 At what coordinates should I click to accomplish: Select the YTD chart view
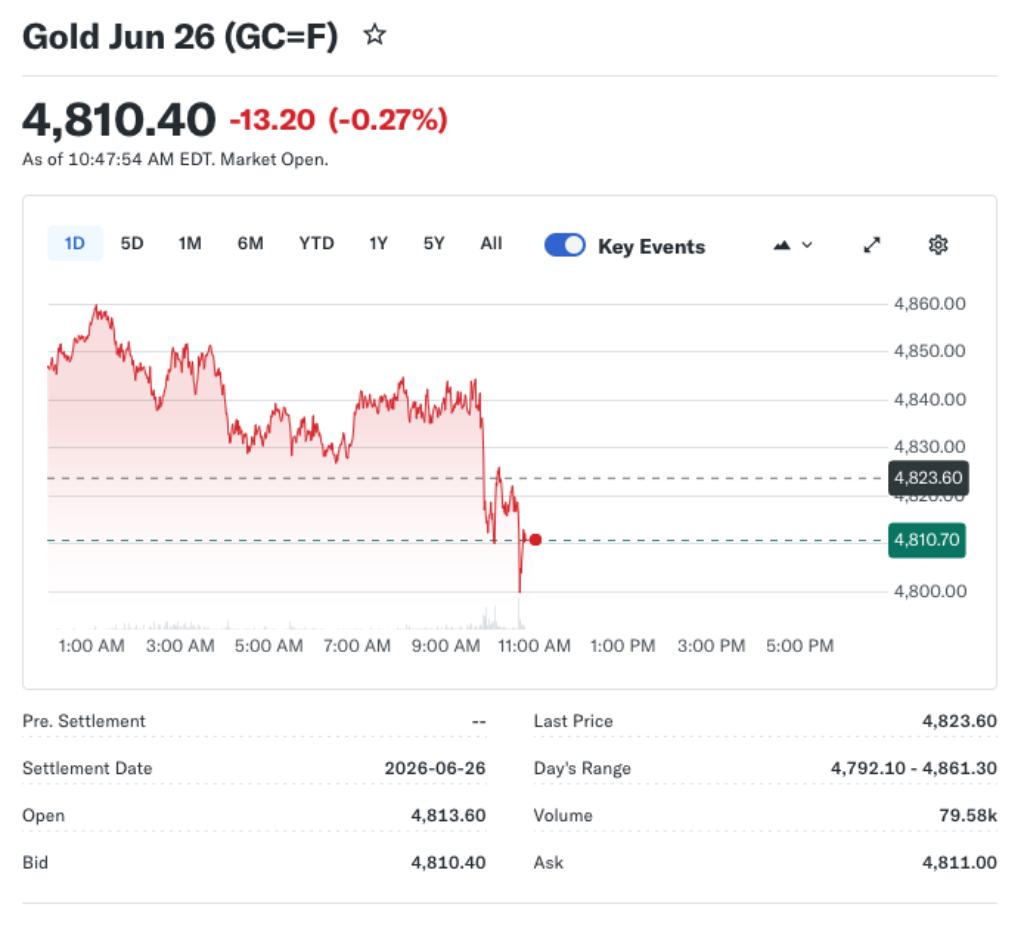(x=316, y=243)
